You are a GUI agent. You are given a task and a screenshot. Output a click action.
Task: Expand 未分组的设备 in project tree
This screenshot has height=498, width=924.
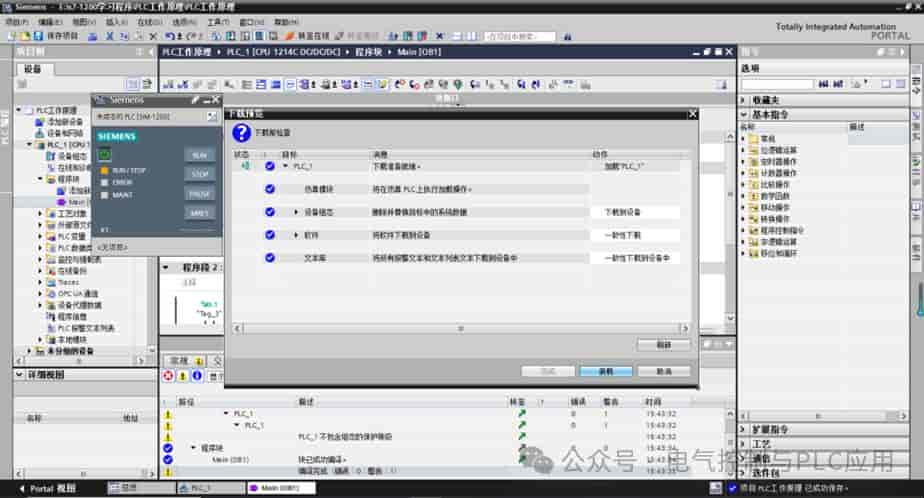(x=29, y=351)
